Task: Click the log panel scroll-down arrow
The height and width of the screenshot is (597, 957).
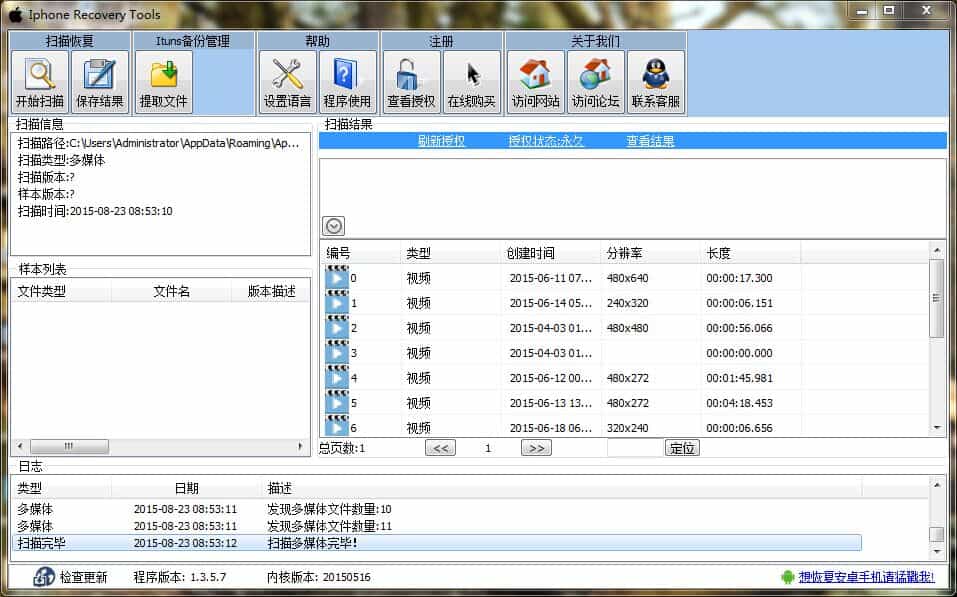Action: (937, 552)
